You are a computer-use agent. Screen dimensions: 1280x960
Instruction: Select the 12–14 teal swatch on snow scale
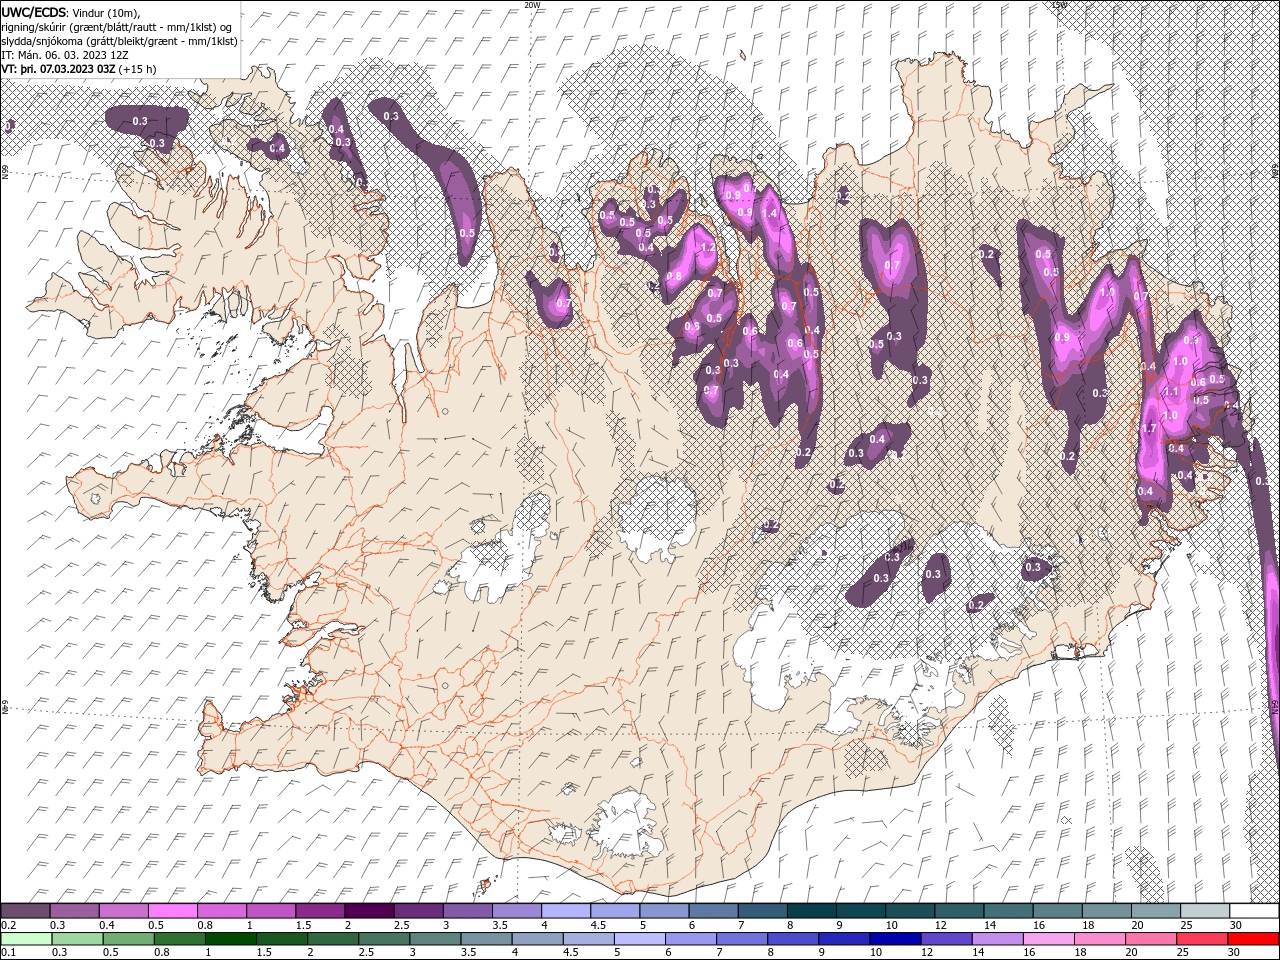(959, 911)
